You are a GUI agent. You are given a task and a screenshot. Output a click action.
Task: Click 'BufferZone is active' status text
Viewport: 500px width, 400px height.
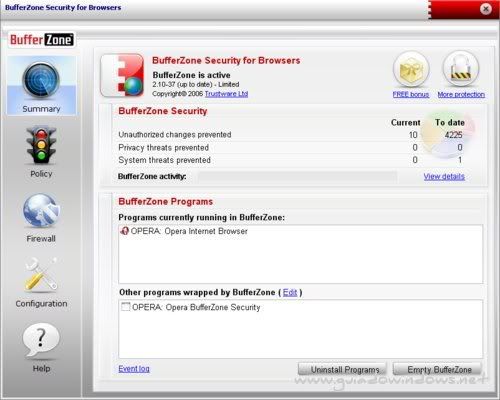191,75
